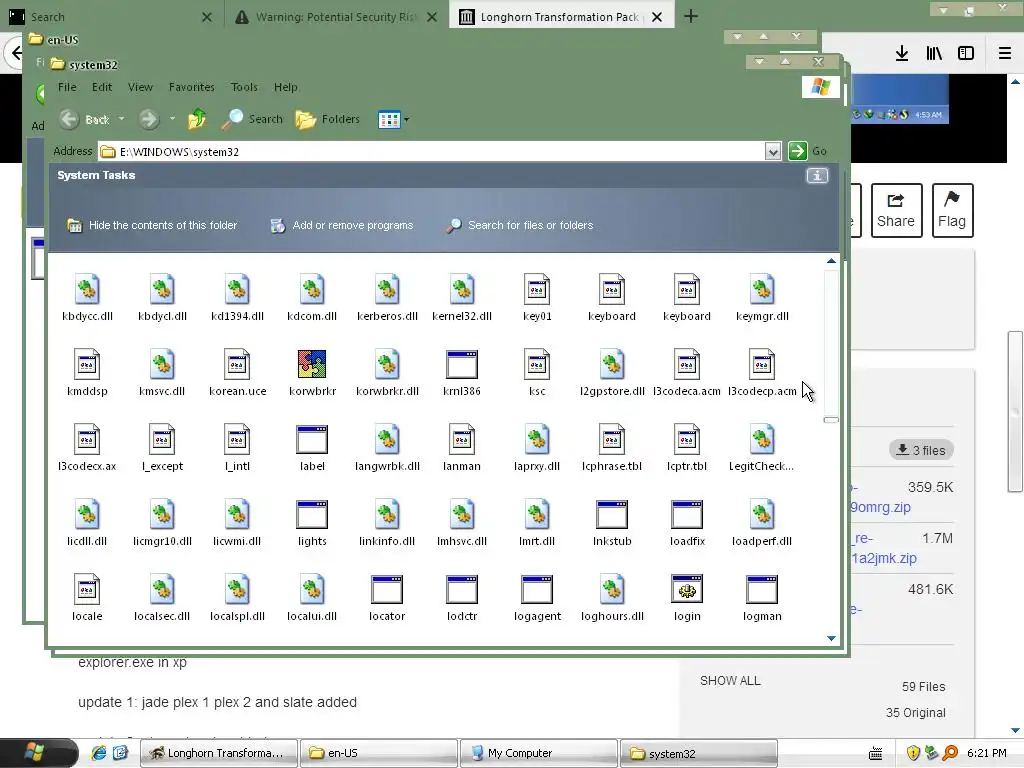The width and height of the screenshot is (1024, 768).
Task: Select the korean.uce file icon
Action: pyautogui.click(x=237, y=364)
